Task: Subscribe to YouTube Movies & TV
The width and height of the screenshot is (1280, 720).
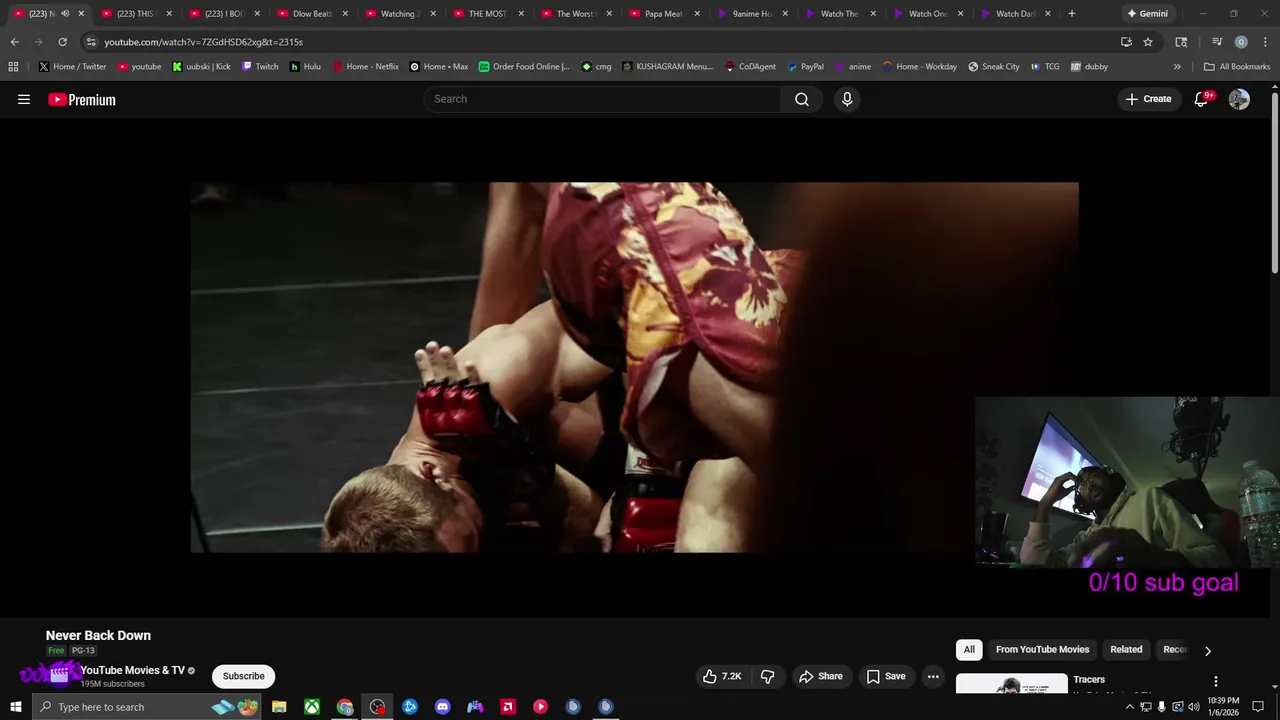Action: tap(243, 676)
